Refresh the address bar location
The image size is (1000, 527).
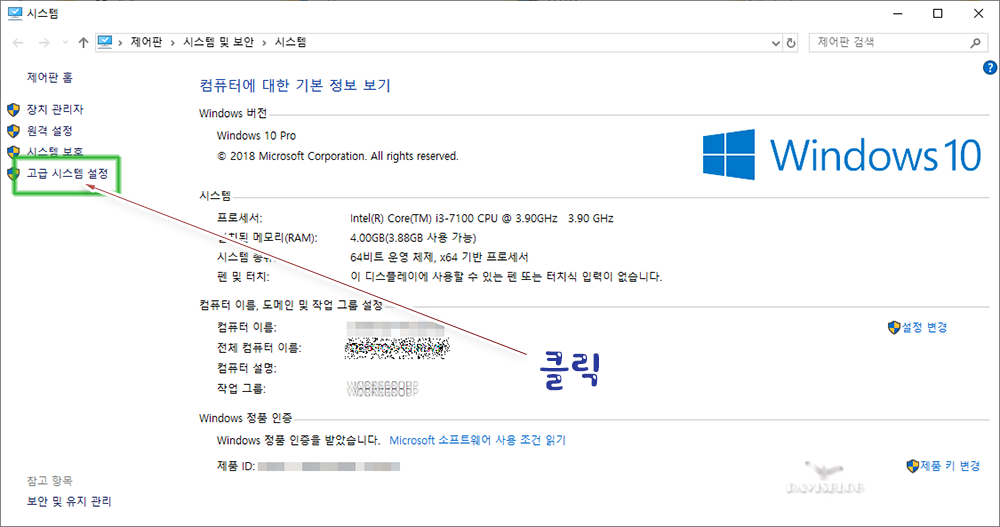[791, 43]
